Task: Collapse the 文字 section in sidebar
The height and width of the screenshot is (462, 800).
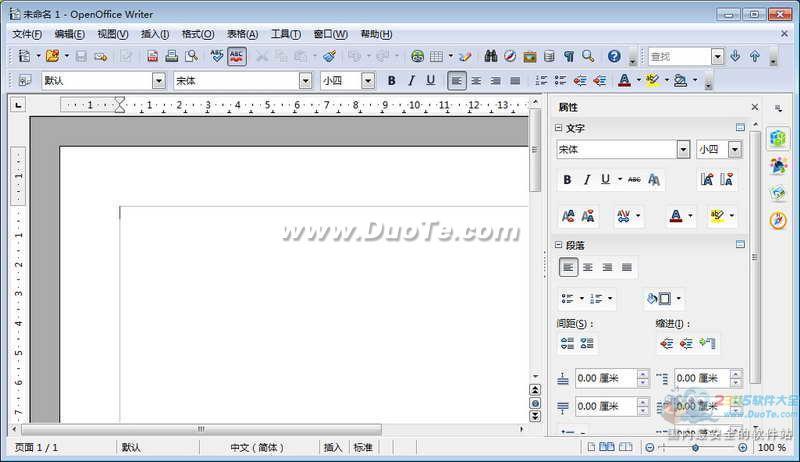Action: click(x=558, y=128)
